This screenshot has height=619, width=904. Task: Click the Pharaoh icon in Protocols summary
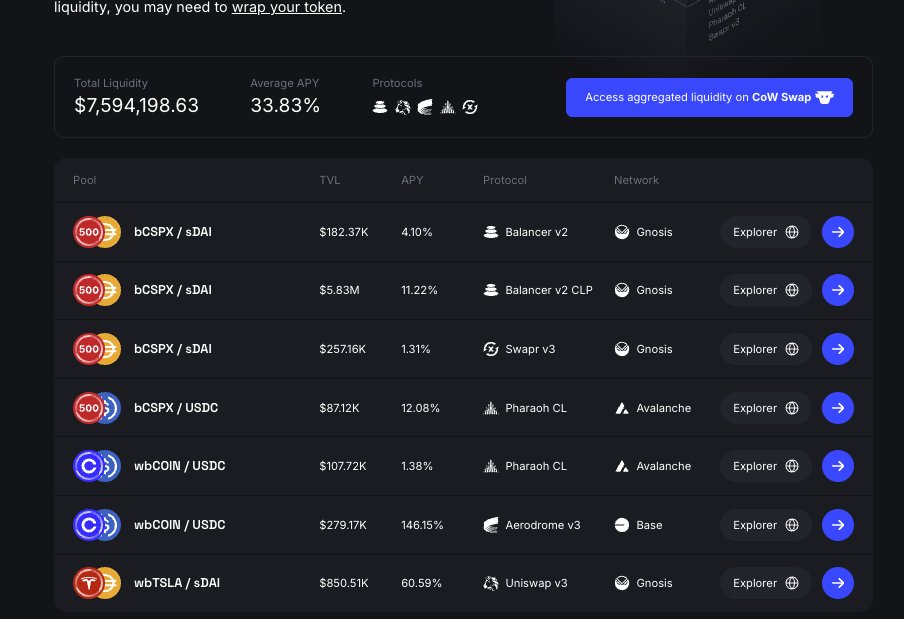(447, 107)
